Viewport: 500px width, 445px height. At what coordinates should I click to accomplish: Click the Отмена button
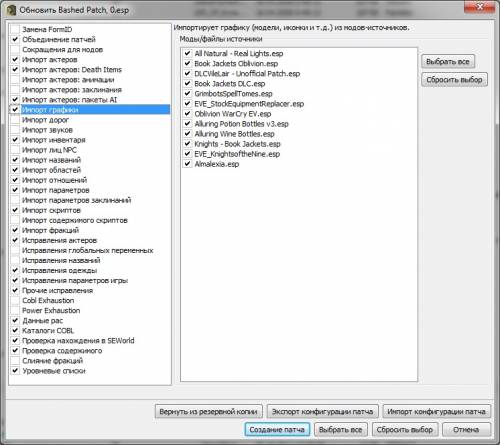[466, 430]
